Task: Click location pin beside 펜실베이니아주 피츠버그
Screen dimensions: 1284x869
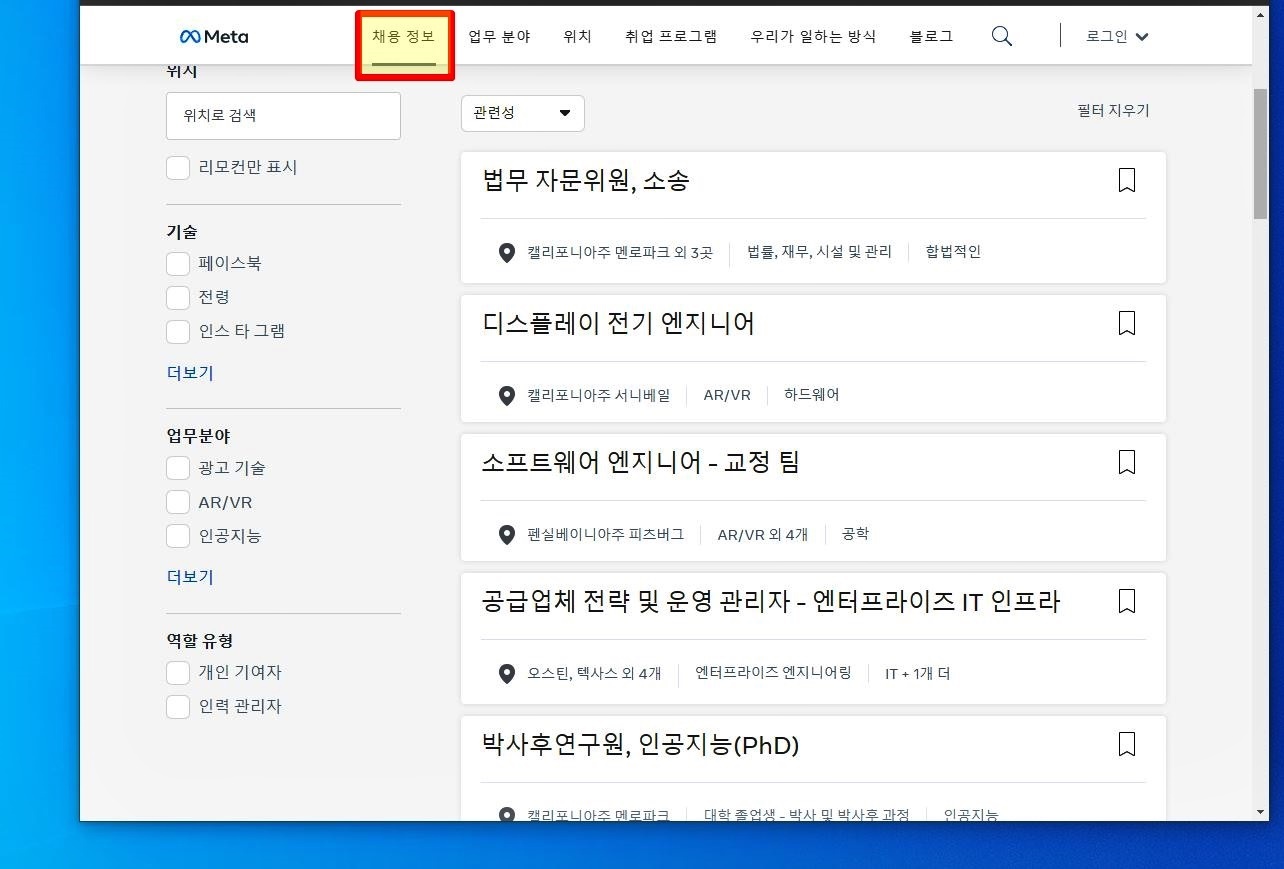Action: click(x=507, y=535)
